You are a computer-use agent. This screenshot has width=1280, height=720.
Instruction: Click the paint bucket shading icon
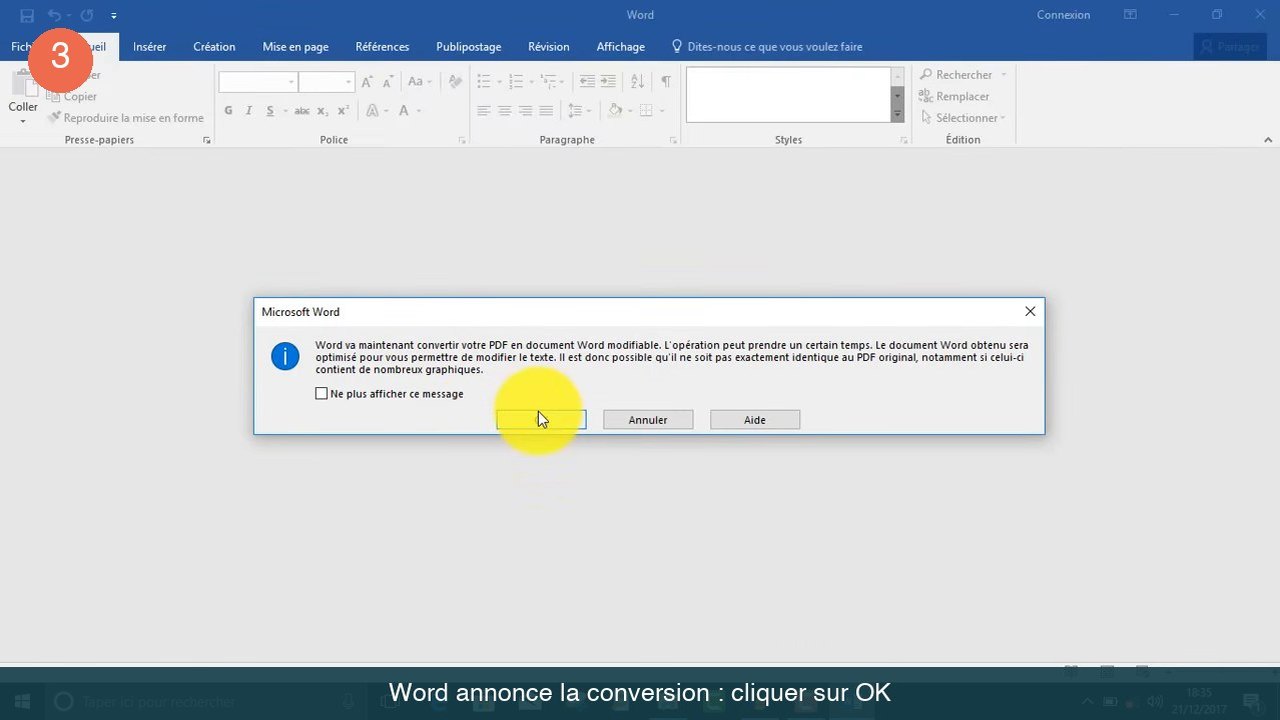pyautogui.click(x=615, y=111)
